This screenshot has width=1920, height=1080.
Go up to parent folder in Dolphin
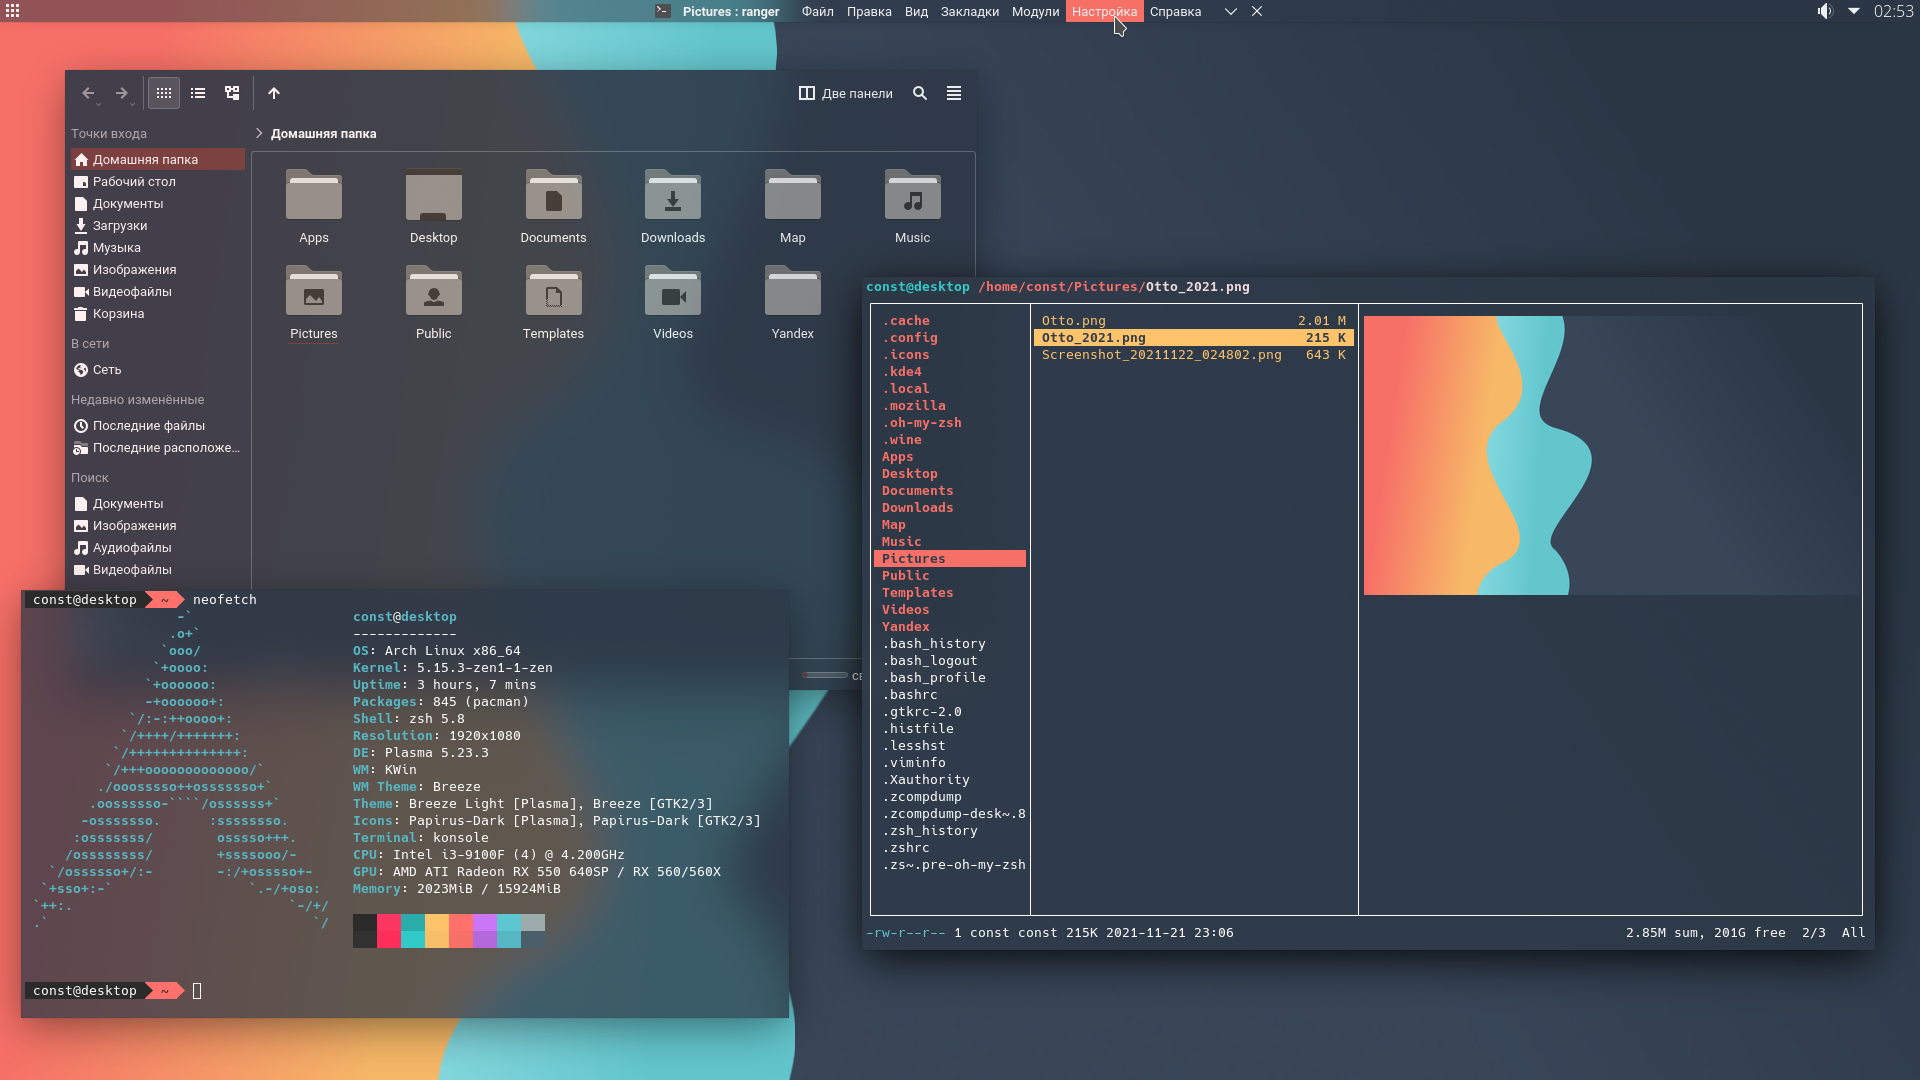[274, 93]
